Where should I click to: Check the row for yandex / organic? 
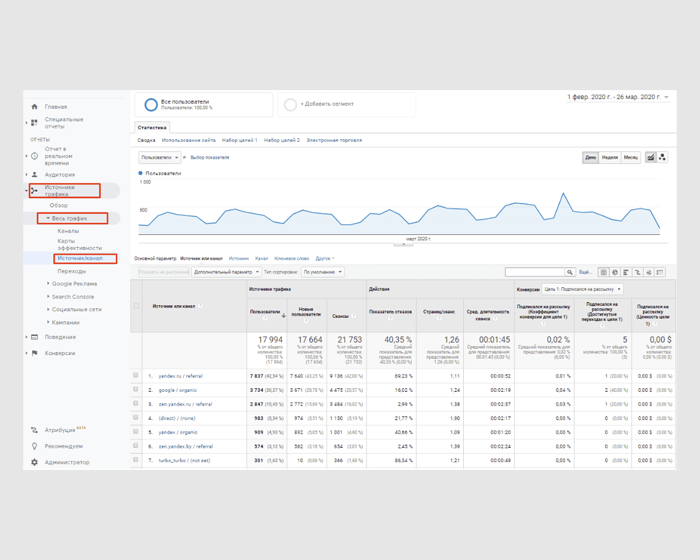136,432
